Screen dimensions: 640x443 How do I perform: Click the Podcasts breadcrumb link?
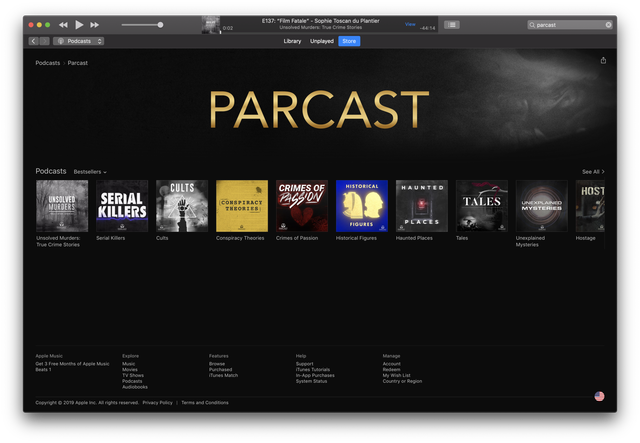point(47,63)
